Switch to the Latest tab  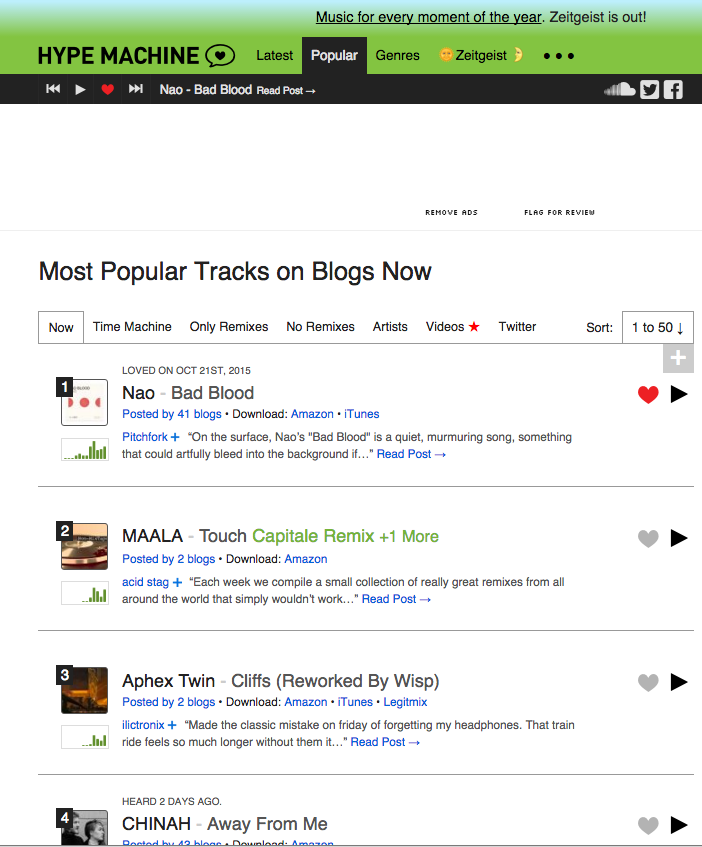[x=274, y=56]
